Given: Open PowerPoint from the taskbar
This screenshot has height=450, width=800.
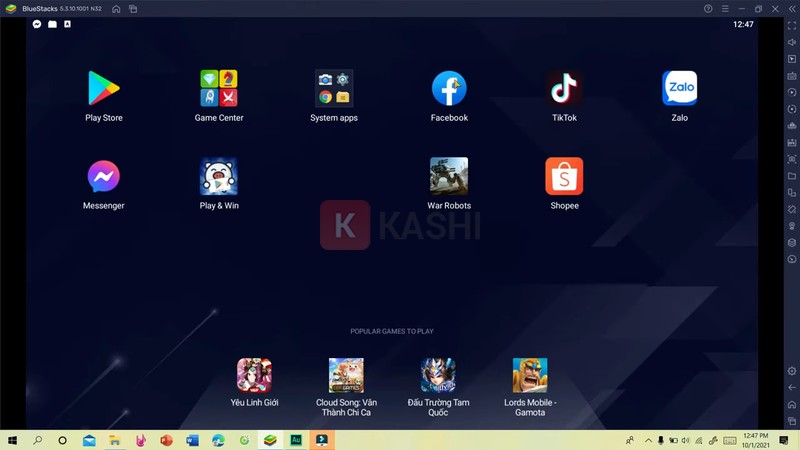Looking at the screenshot, I should pos(166,440).
